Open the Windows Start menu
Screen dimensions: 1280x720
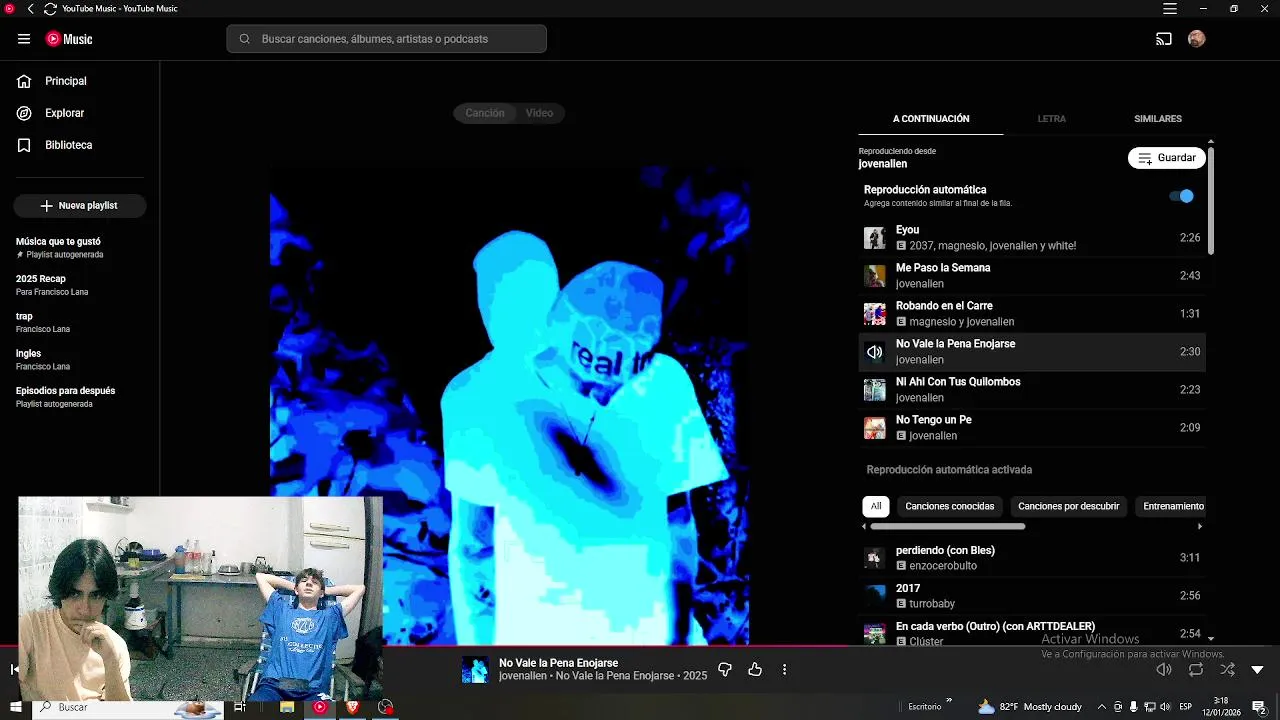coord(15,707)
